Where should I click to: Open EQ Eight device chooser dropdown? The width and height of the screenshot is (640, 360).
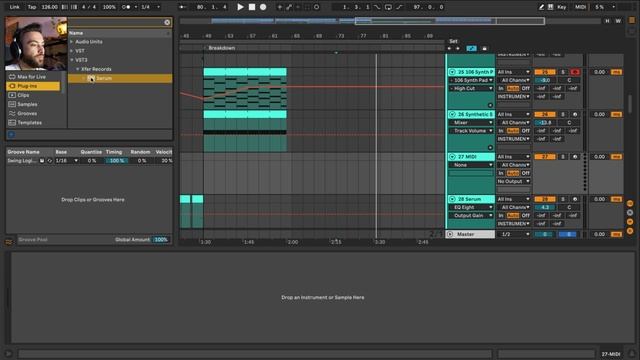click(471, 207)
